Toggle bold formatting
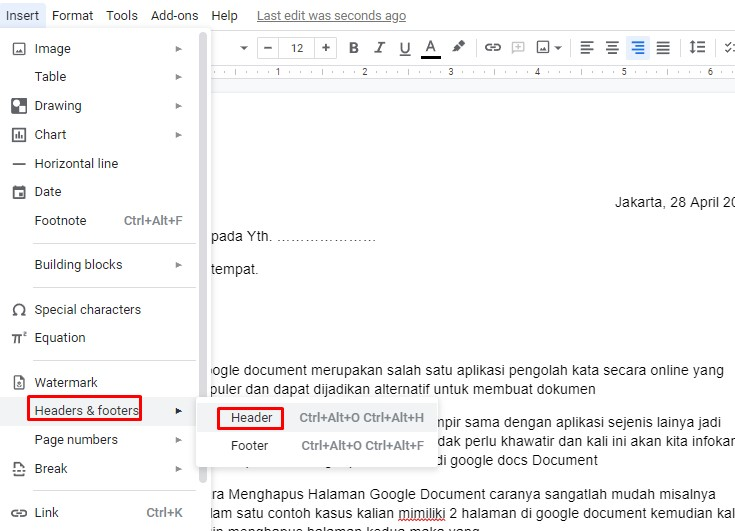The height and width of the screenshot is (531, 735). (354, 48)
